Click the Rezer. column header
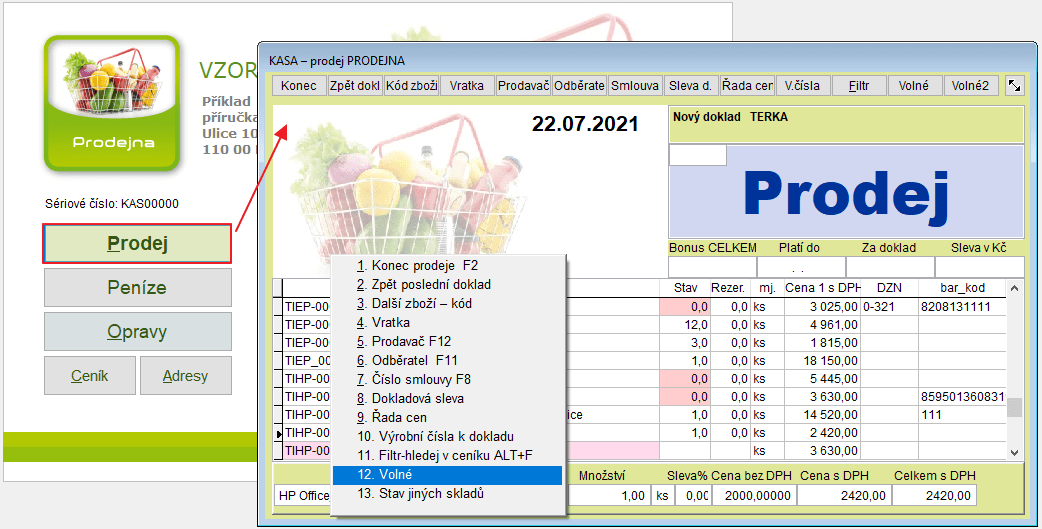 tap(728, 288)
